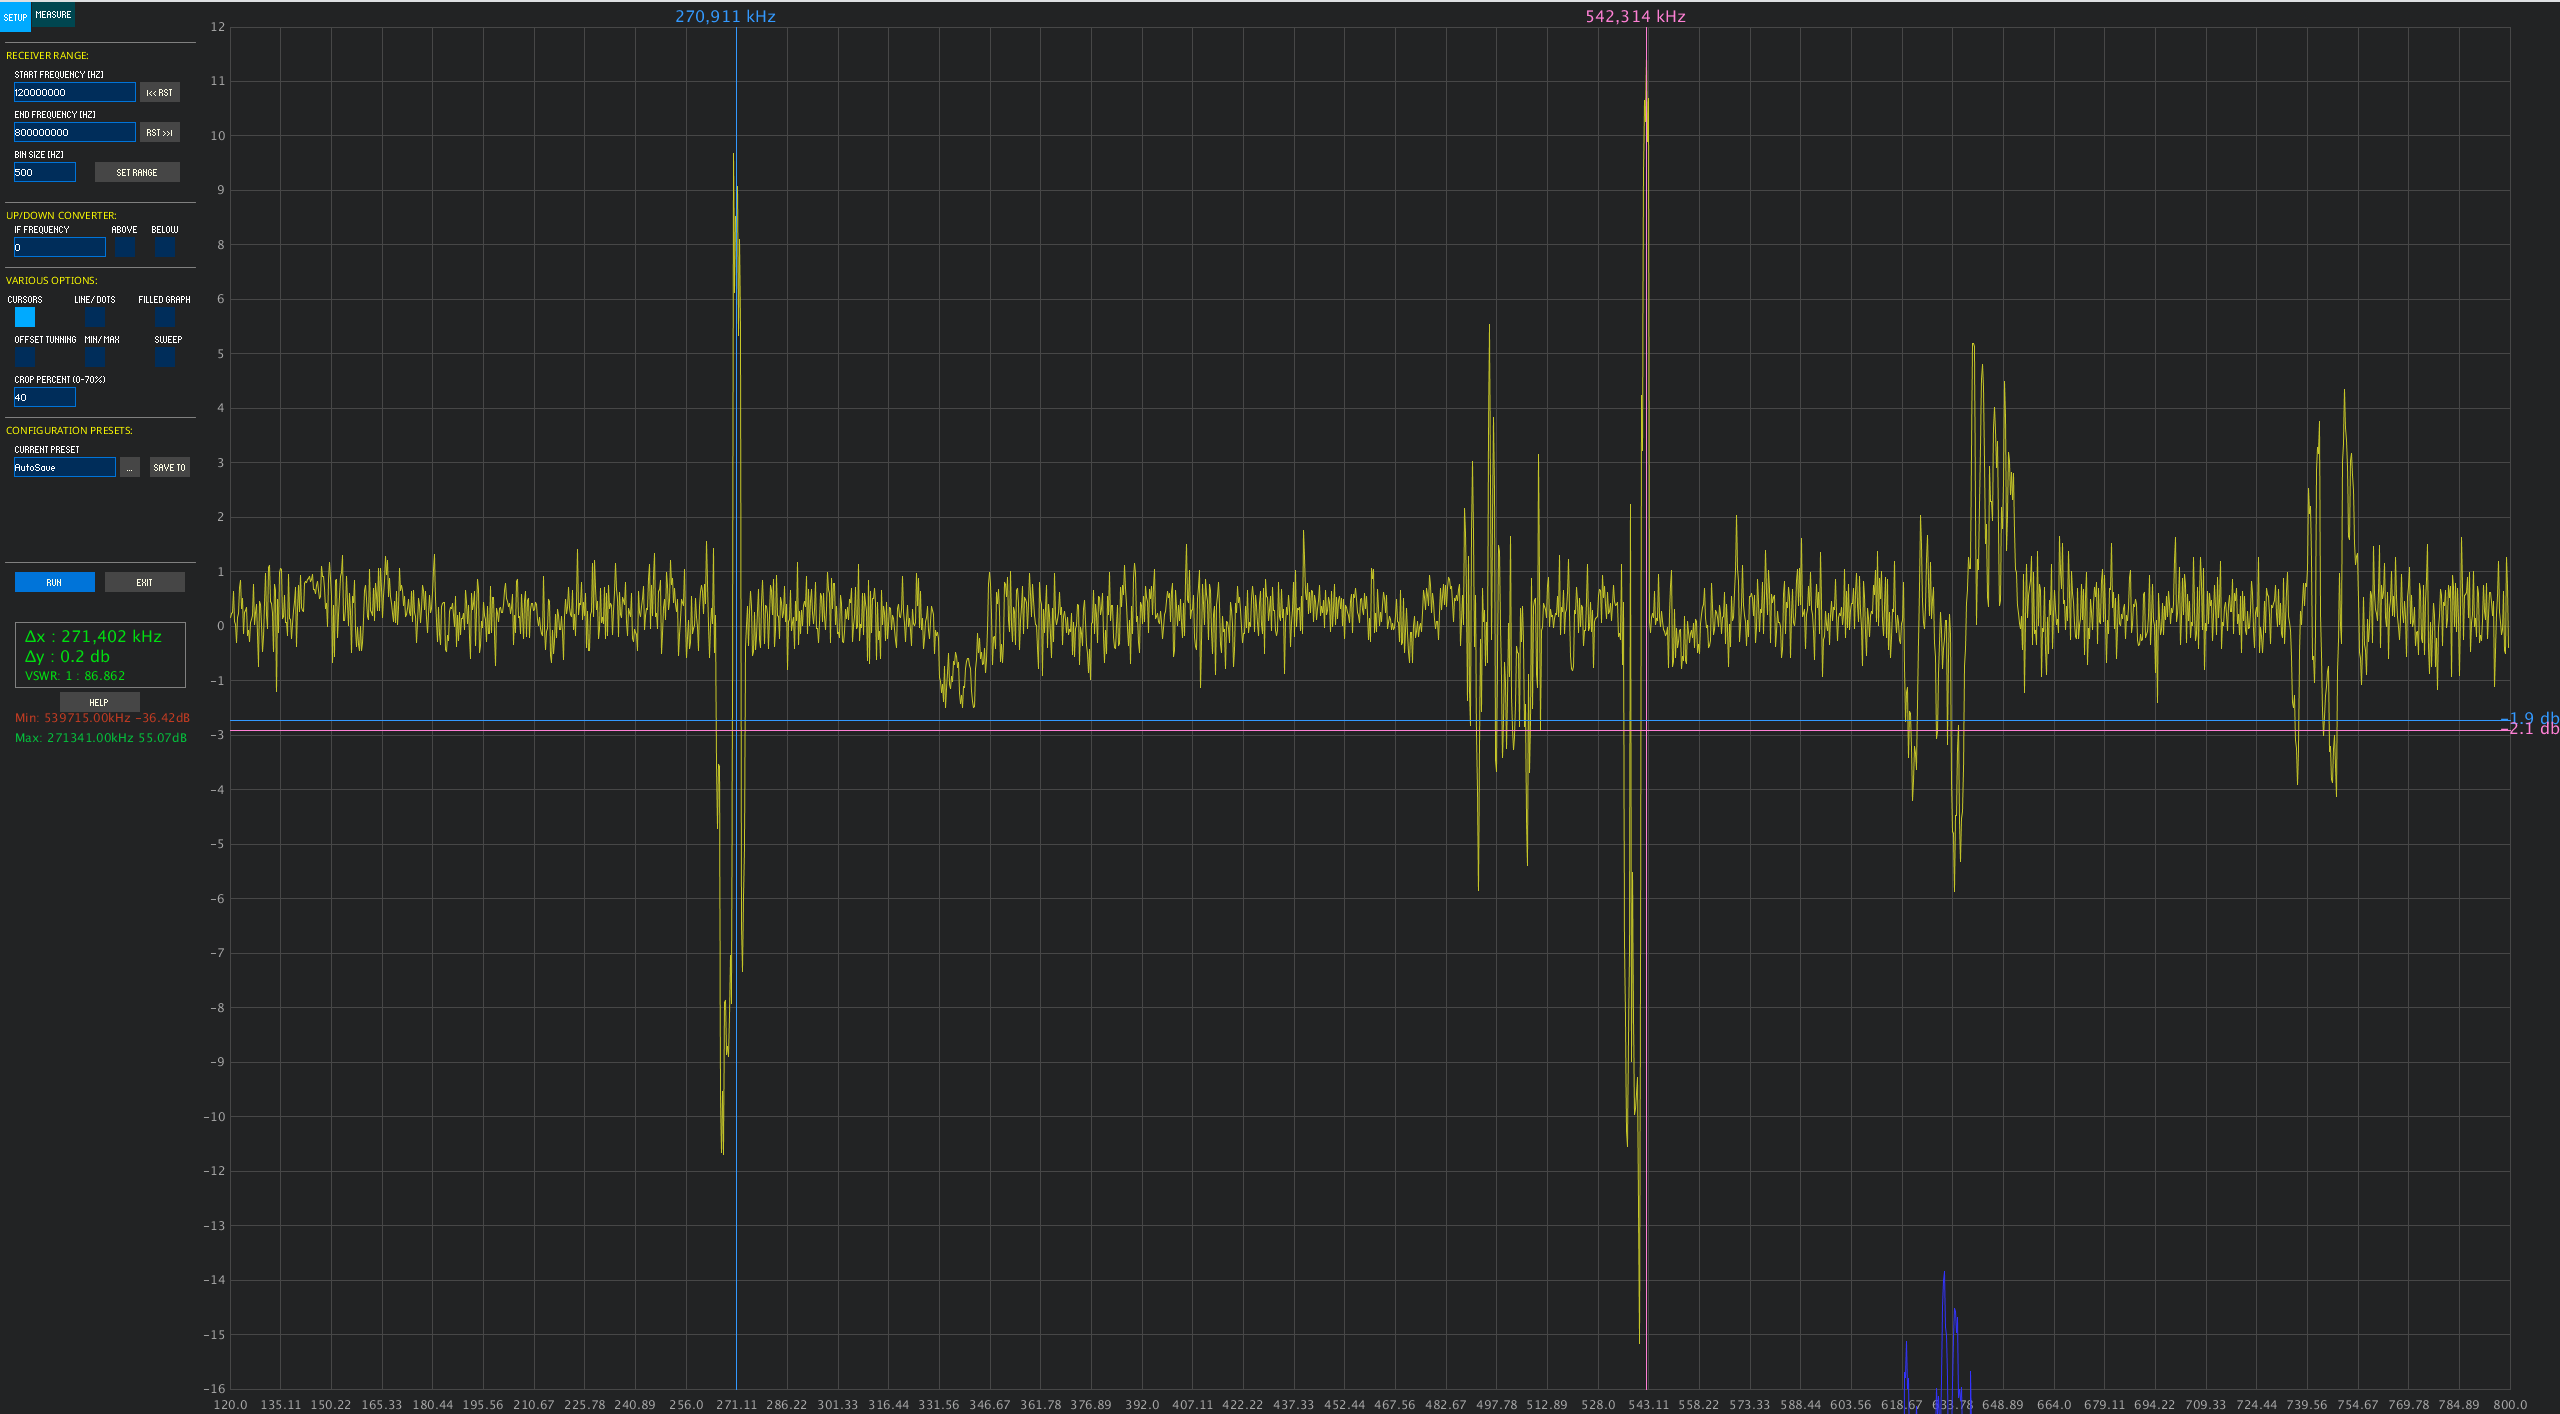Enable the MIN/MAX option

[x=96, y=357]
